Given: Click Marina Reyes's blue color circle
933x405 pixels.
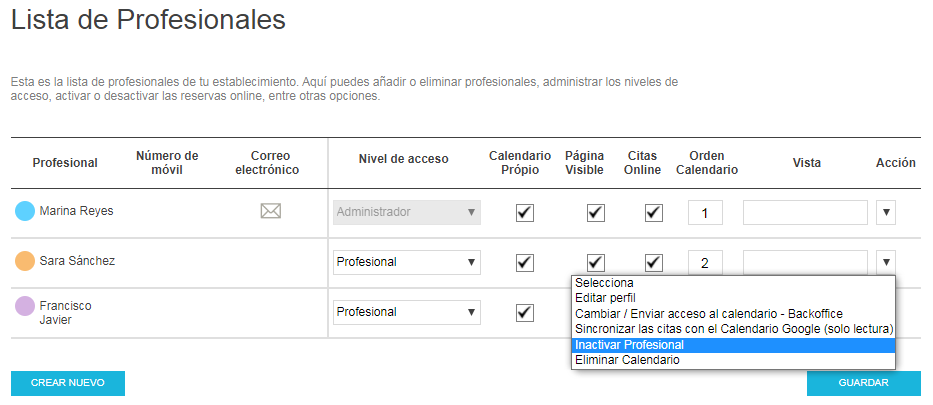Looking at the screenshot, I should pyautogui.click(x=25, y=211).
